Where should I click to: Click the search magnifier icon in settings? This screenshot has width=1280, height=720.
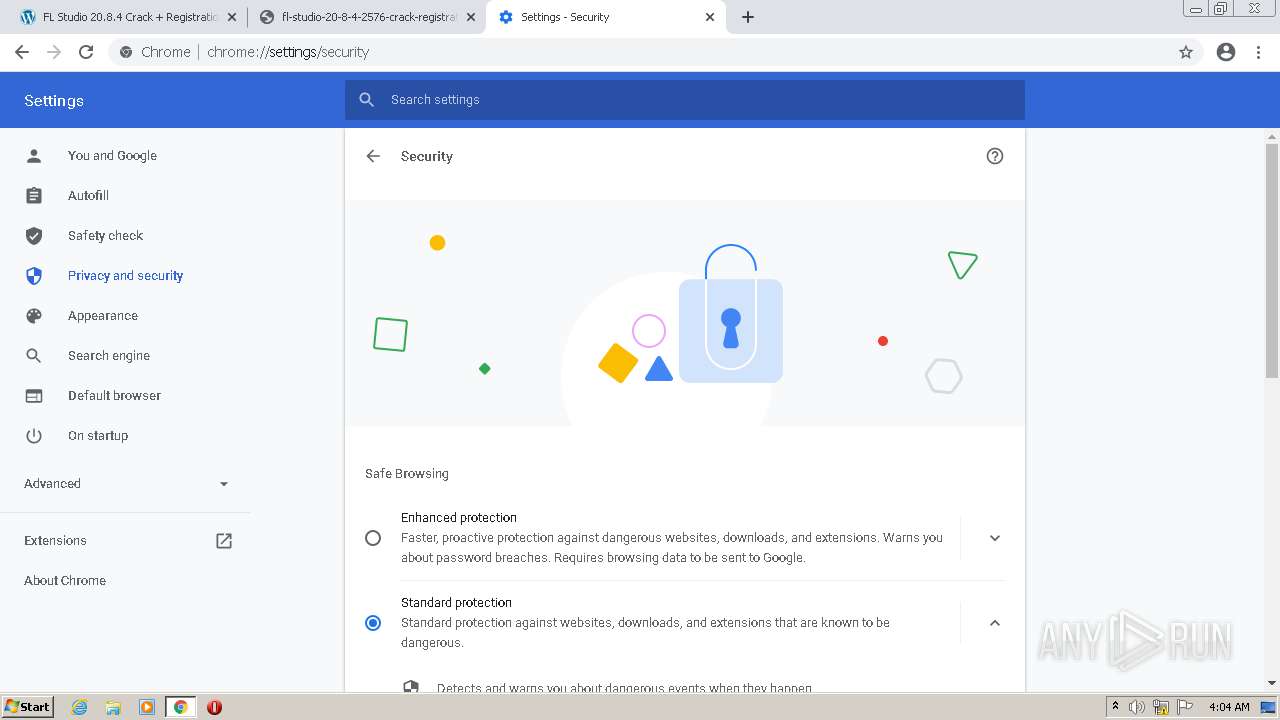(367, 100)
